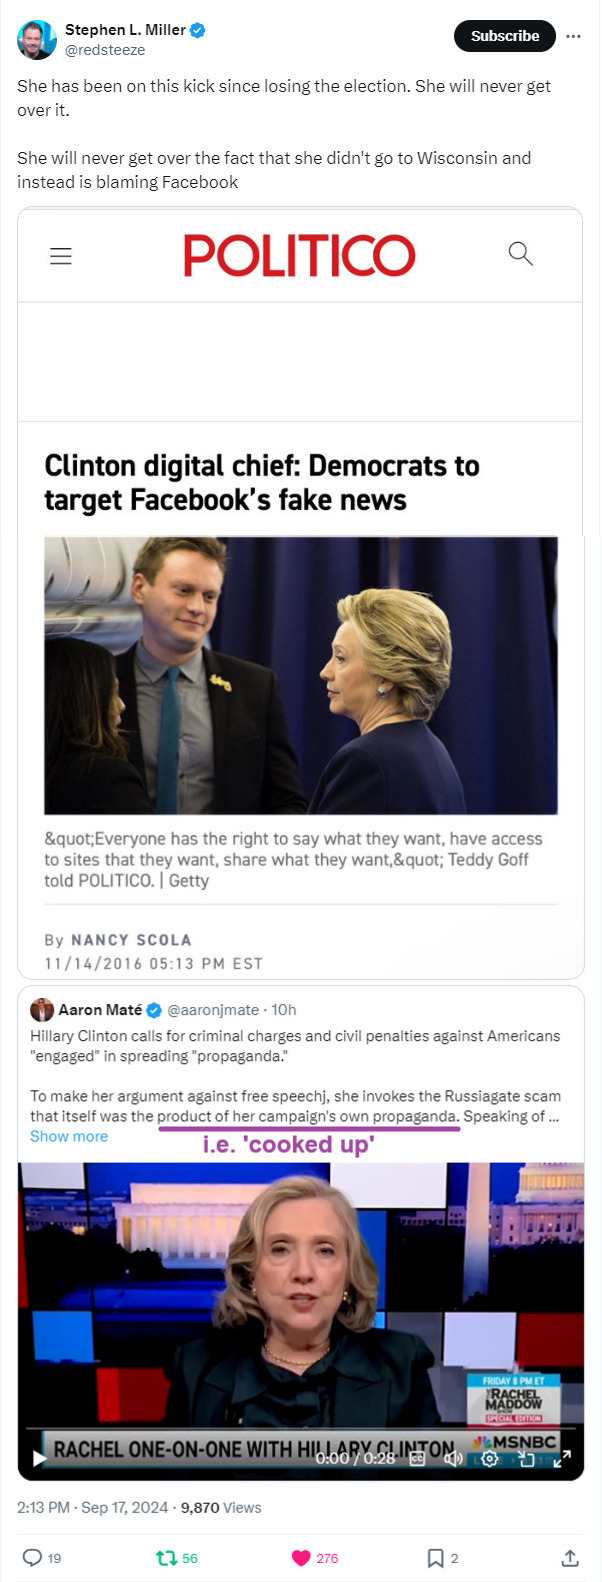Open Aaron Maté's quoted profile avatar
The height and width of the screenshot is (1582, 602).
pos(42,1009)
